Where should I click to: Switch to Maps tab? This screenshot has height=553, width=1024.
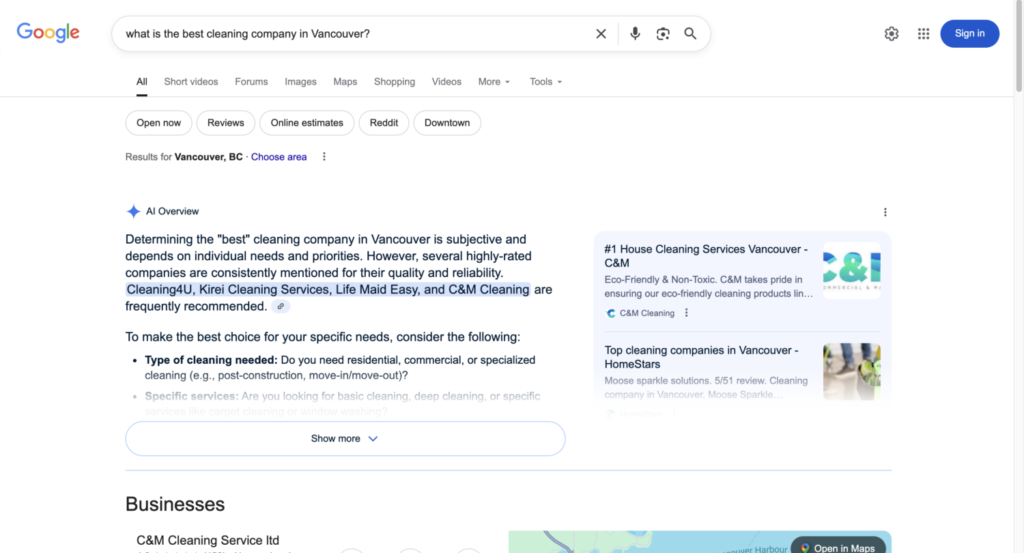(345, 82)
